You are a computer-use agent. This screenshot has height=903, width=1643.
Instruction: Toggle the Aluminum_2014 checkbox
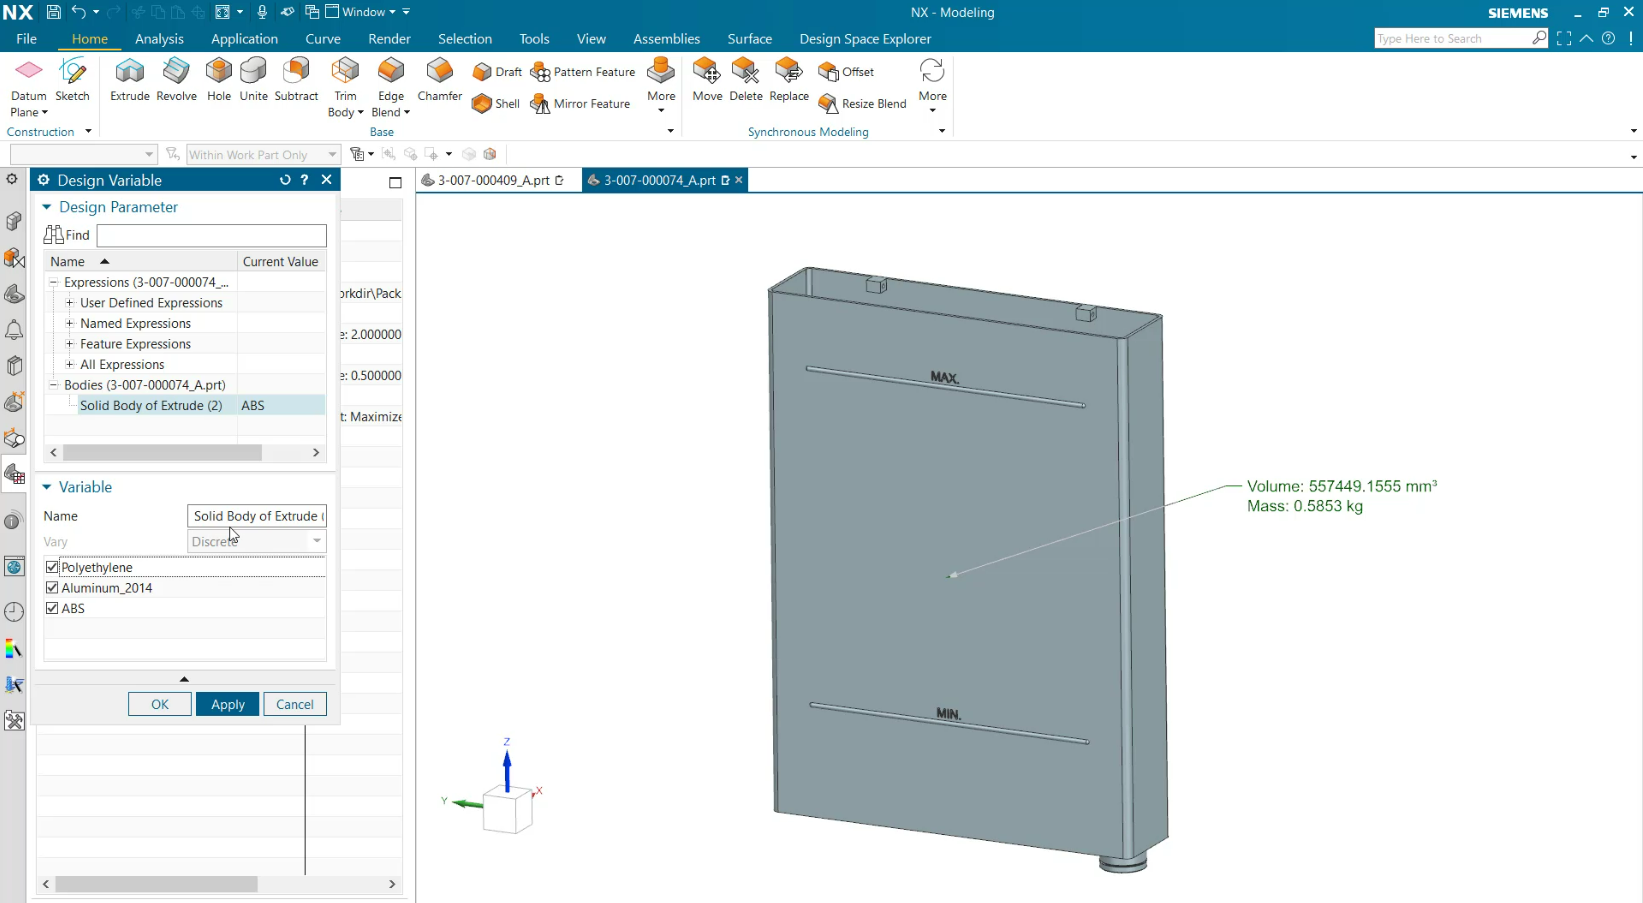53,588
